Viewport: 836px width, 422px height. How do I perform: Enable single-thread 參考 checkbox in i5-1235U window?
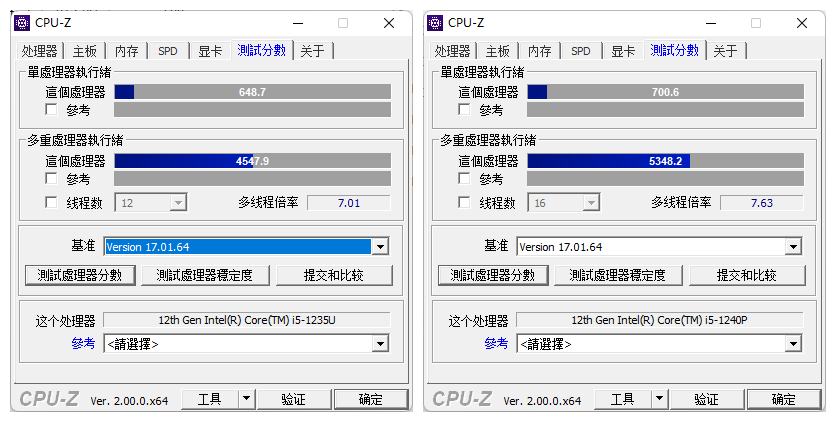tap(51, 110)
